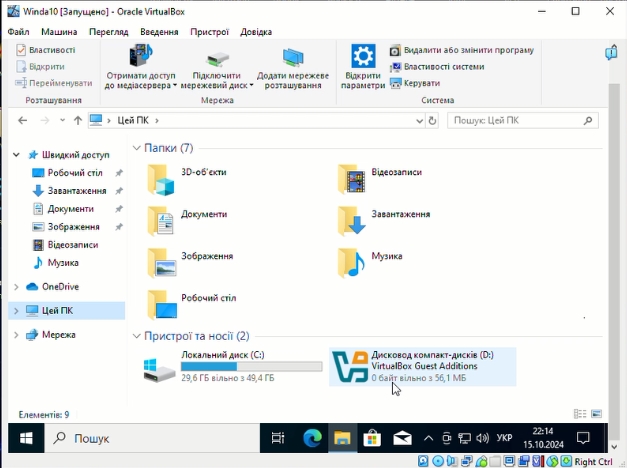Select Музика folder icon in main pane
627x468 pixels.
[351, 263]
